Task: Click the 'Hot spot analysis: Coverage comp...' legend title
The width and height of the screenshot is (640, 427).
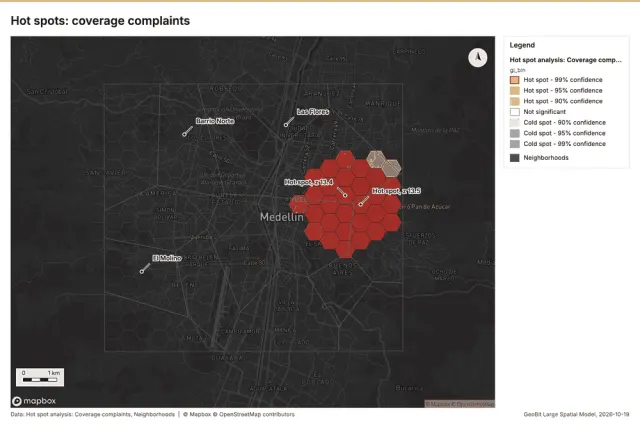Action: pos(565,60)
